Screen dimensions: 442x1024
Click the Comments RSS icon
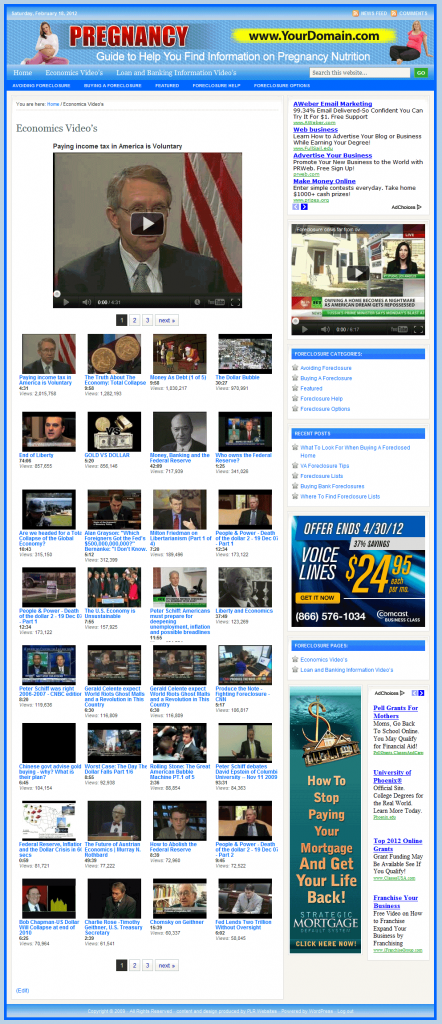click(x=394, y=13)
